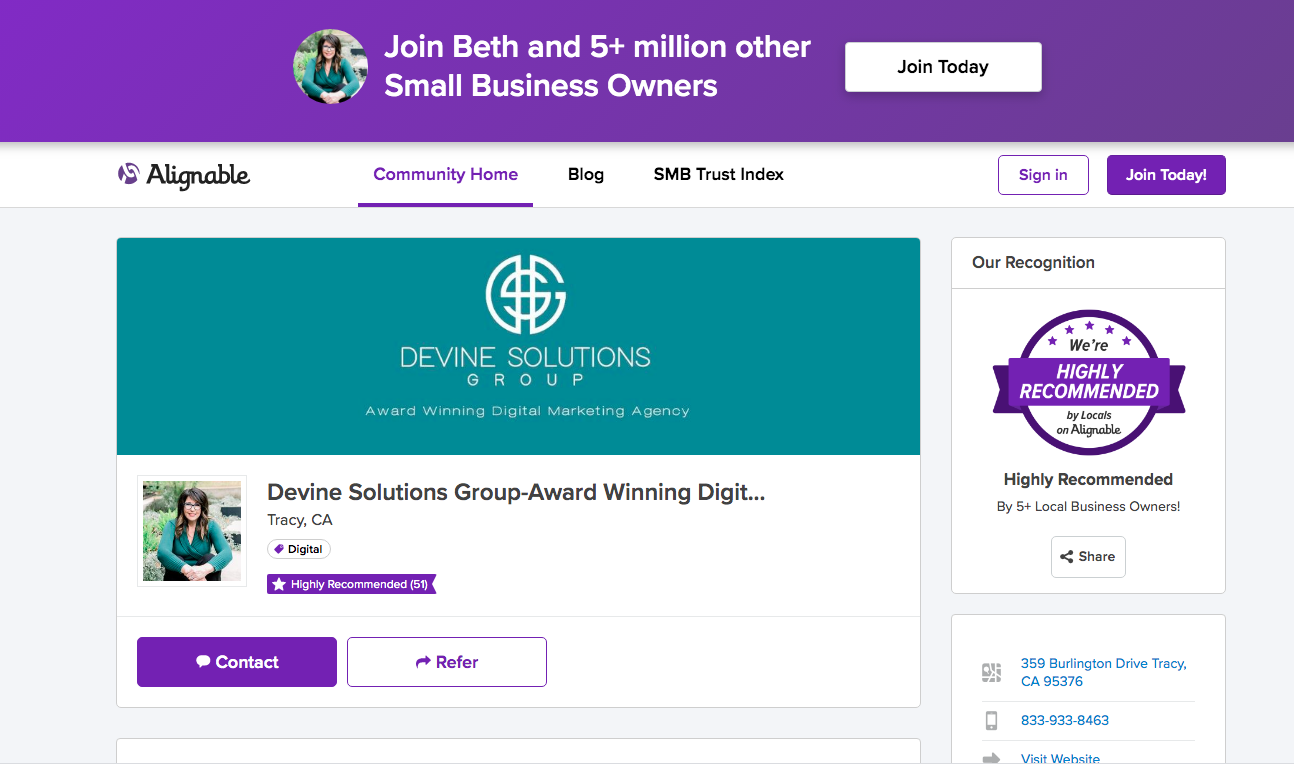Click the map icon beside the address
1294x765 pixels.
click(x=991, y=672)
